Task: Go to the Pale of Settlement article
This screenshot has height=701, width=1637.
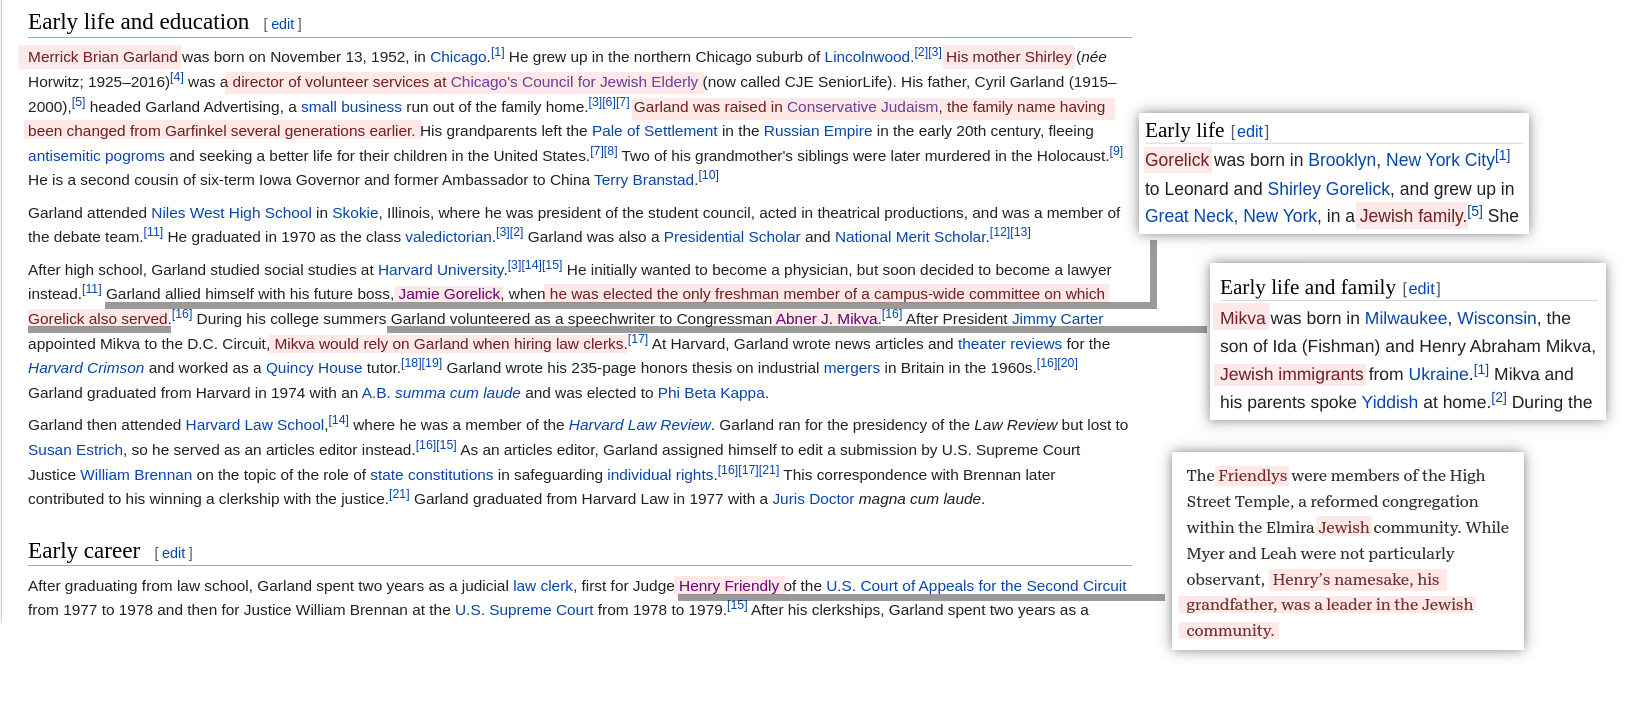Action: [x=654, y=131]
